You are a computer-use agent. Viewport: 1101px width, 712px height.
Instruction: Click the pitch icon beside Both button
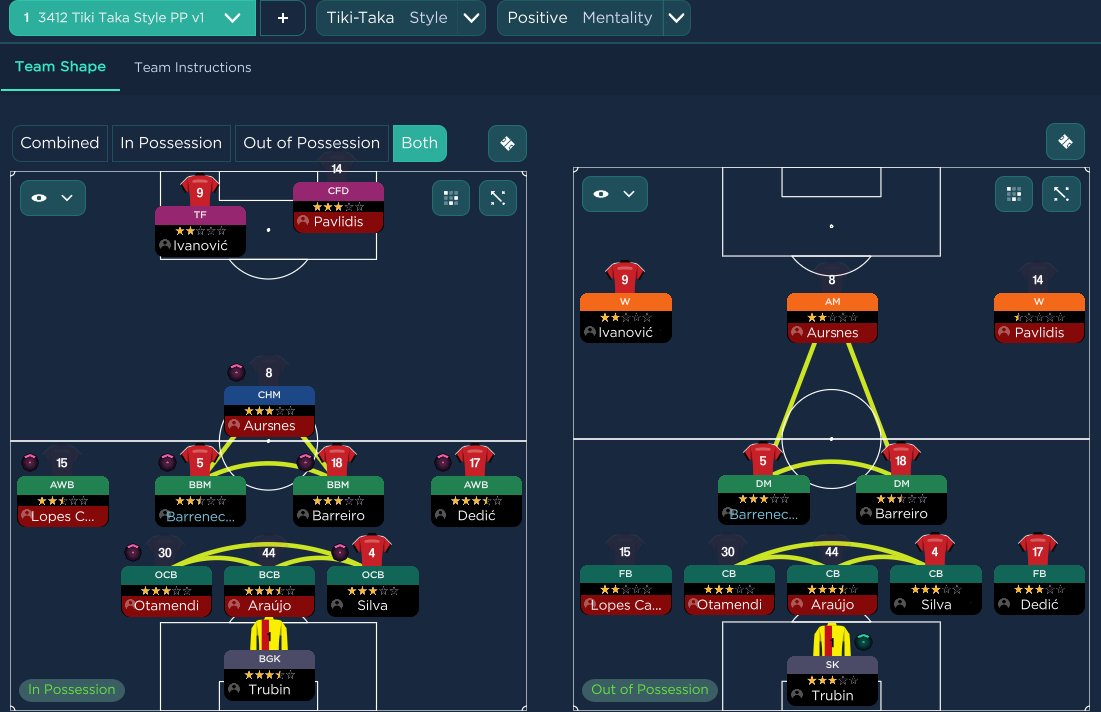(x=507, y=143)
